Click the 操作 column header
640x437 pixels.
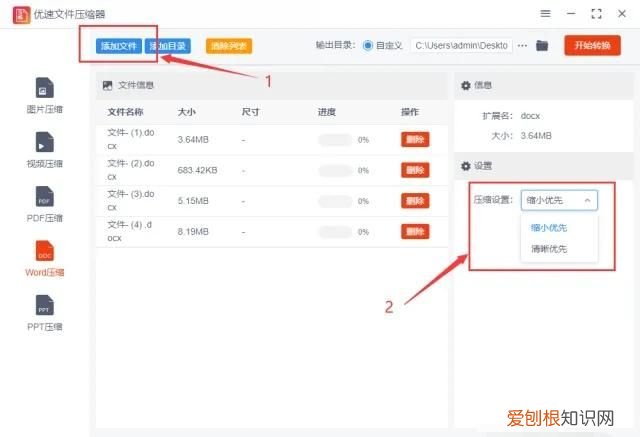[x=410, y=112]
